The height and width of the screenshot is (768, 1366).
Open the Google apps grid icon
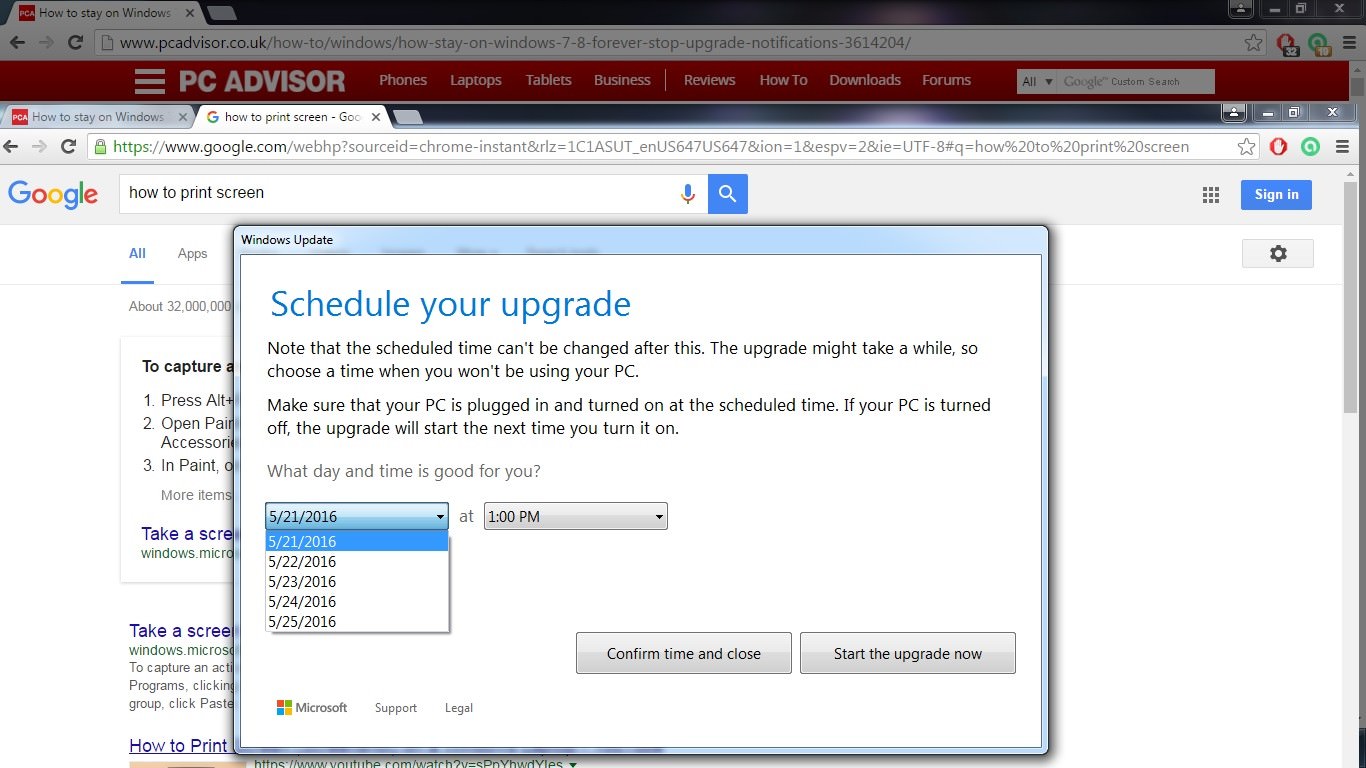click(x=1211, y=195)
